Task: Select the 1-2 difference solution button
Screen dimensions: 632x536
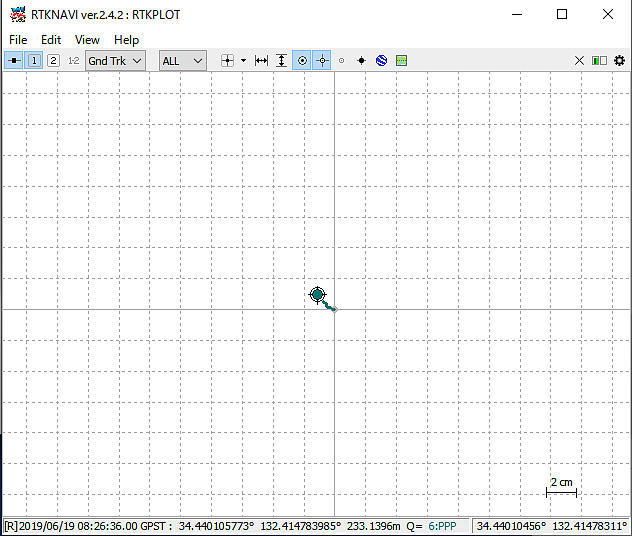Action: pyautogui.click(x=73, y=61)
